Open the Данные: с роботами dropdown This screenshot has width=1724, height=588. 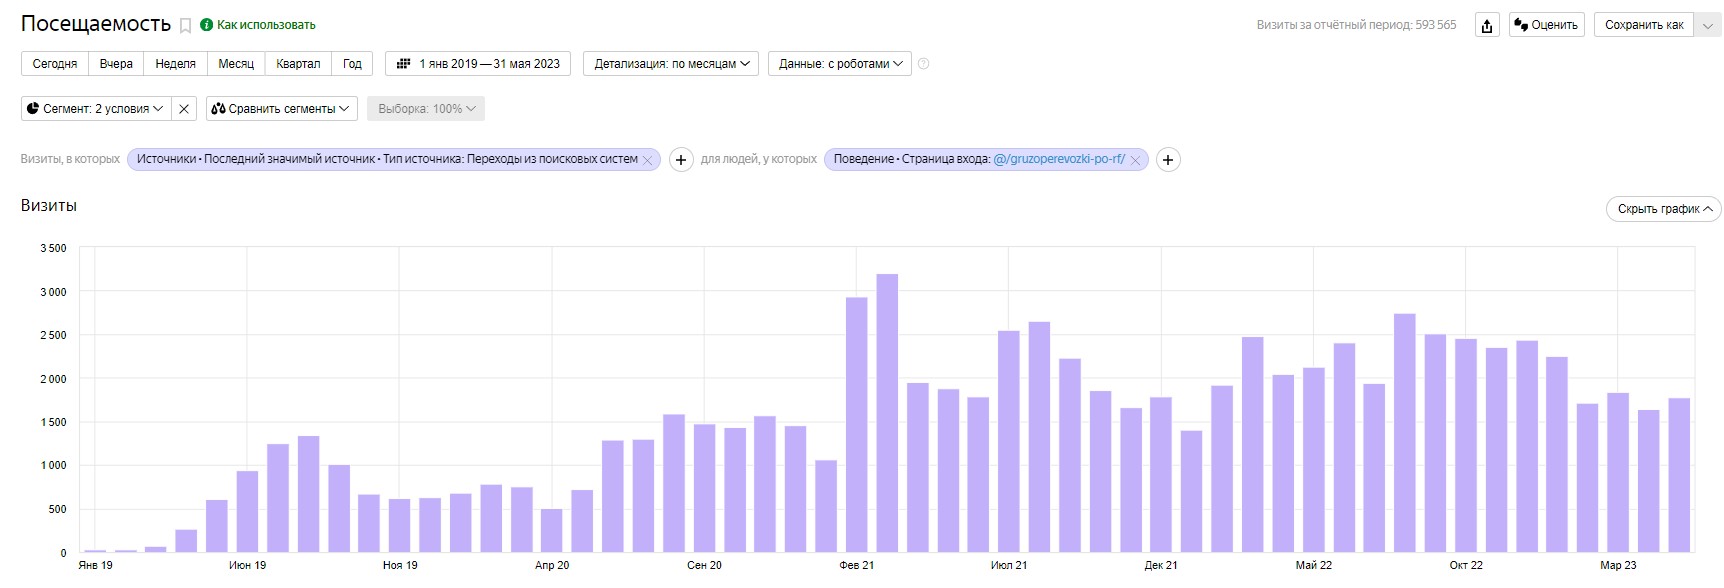[x=840, y=64]
